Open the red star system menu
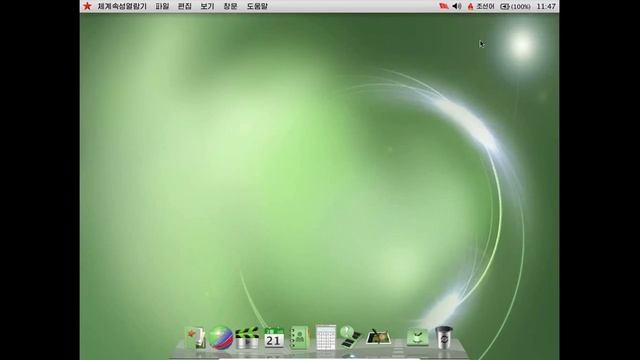The width and height of the screenshot is (640, 360). click(x=87, y=6)
